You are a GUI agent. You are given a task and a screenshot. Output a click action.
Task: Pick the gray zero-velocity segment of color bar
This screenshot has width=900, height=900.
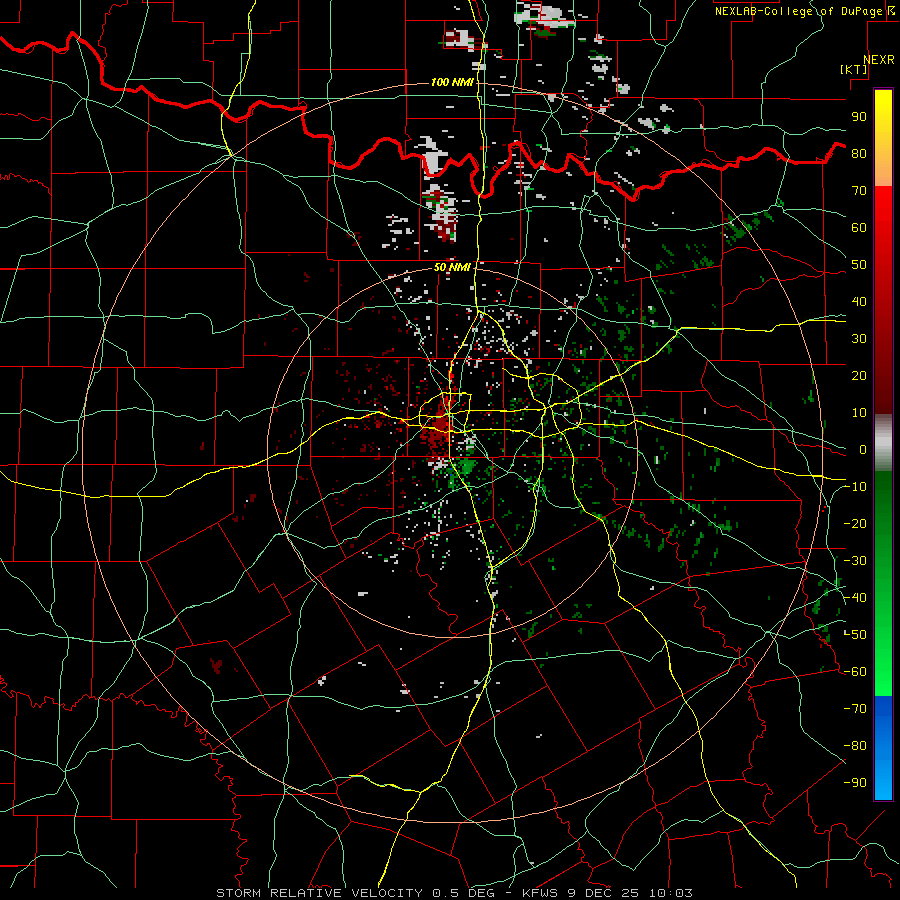pos(883,443)
